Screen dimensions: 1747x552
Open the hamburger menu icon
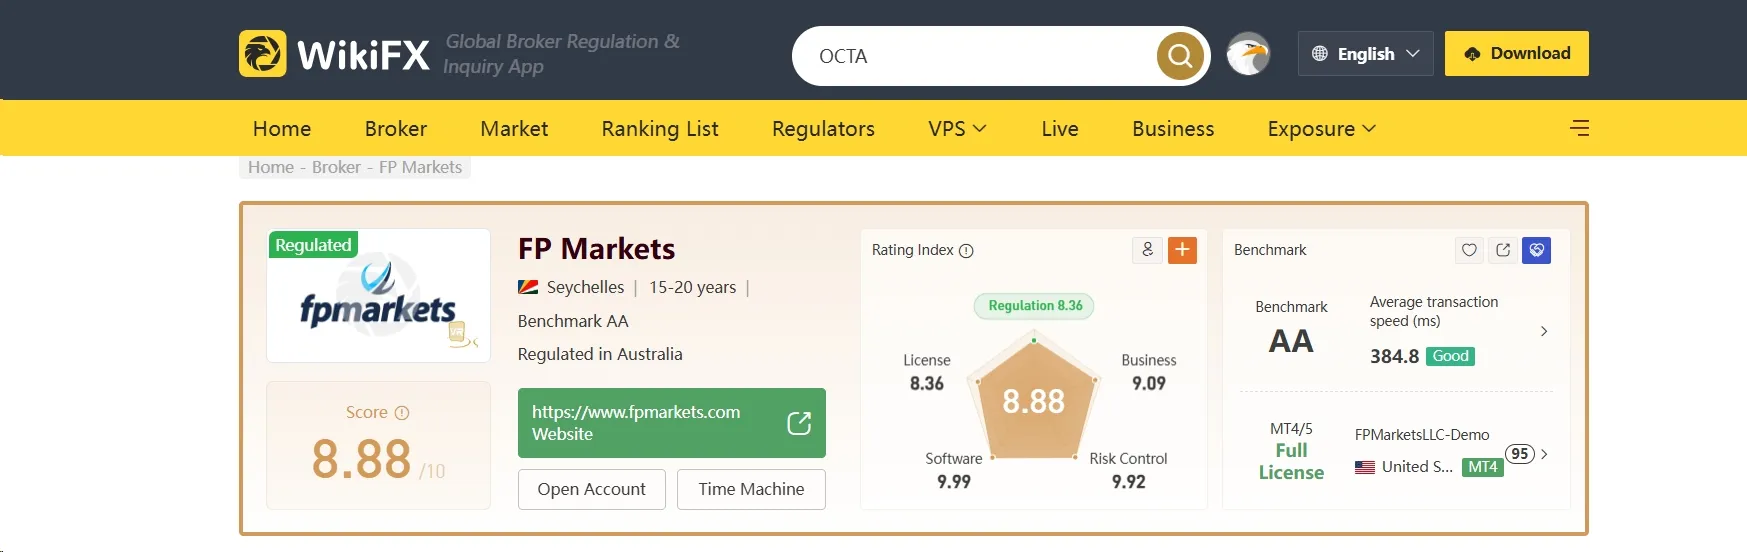[1580, 128]
